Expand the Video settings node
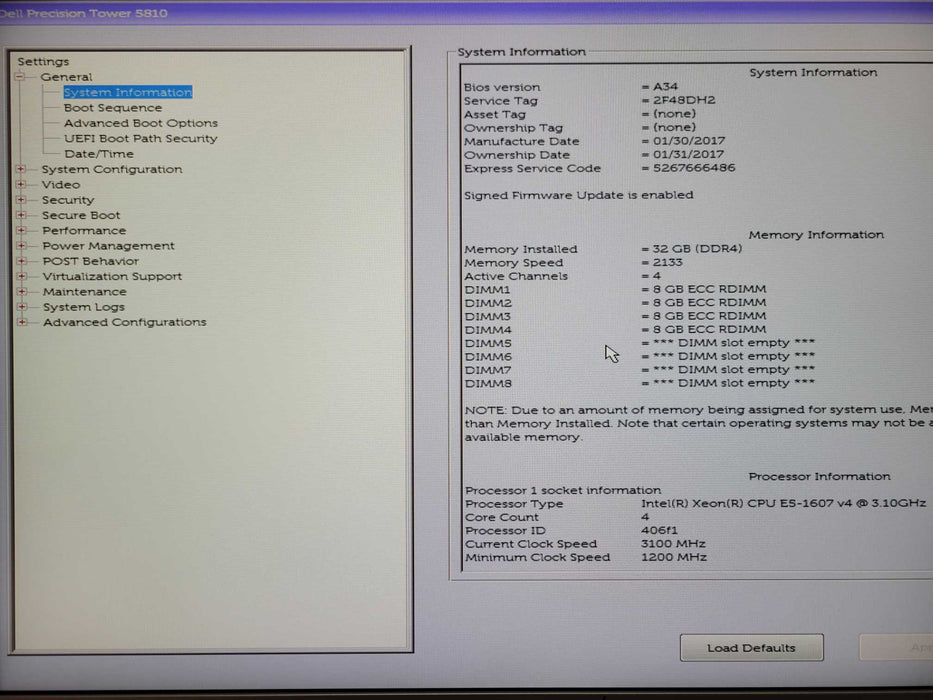Image resolution: width=933 pixels, height=700 pixels. (21, 185)
